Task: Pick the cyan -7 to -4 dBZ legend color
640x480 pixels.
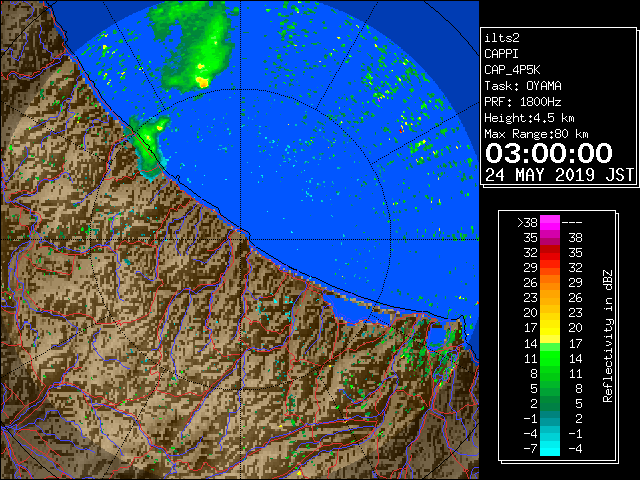Action: [x=550, y=448]
